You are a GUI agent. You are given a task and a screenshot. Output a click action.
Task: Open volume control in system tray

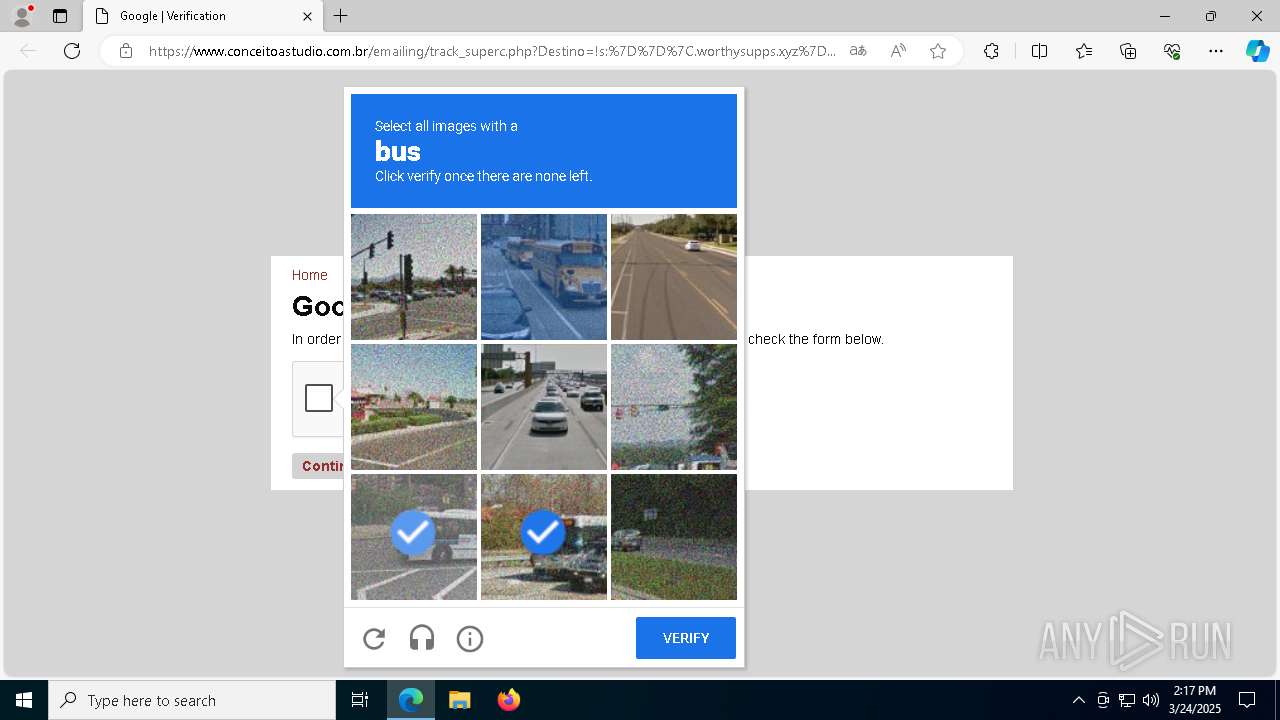coord(1151,700)
